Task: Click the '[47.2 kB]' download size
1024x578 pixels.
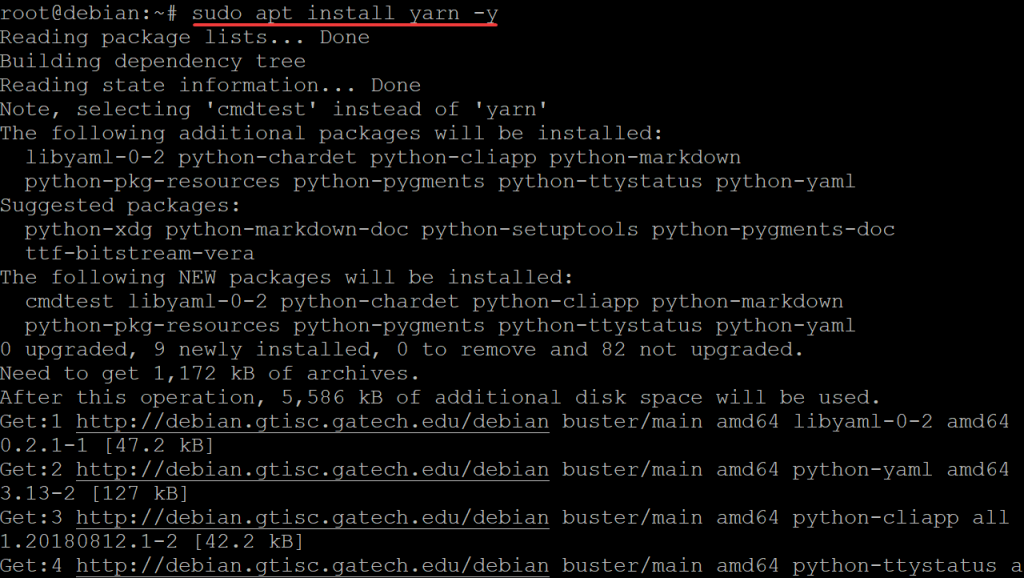Action: (x=152, y=445)
